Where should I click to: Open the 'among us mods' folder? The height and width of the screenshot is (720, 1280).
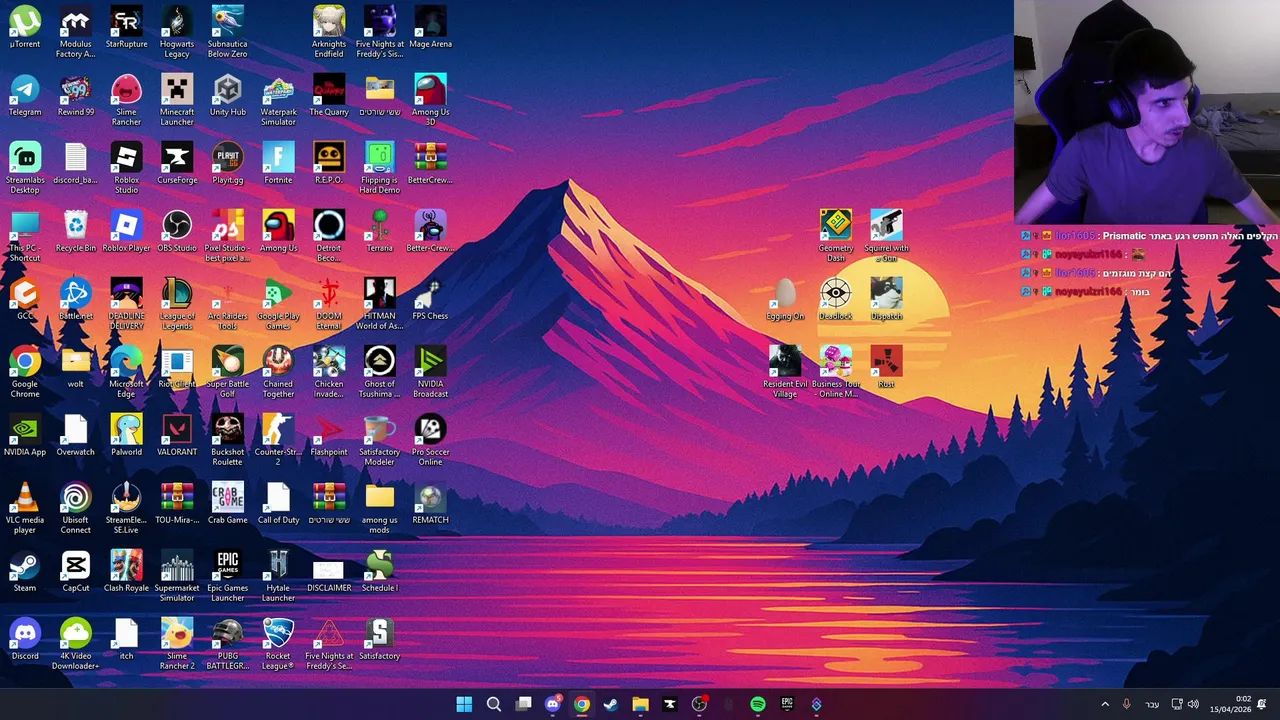380,509
